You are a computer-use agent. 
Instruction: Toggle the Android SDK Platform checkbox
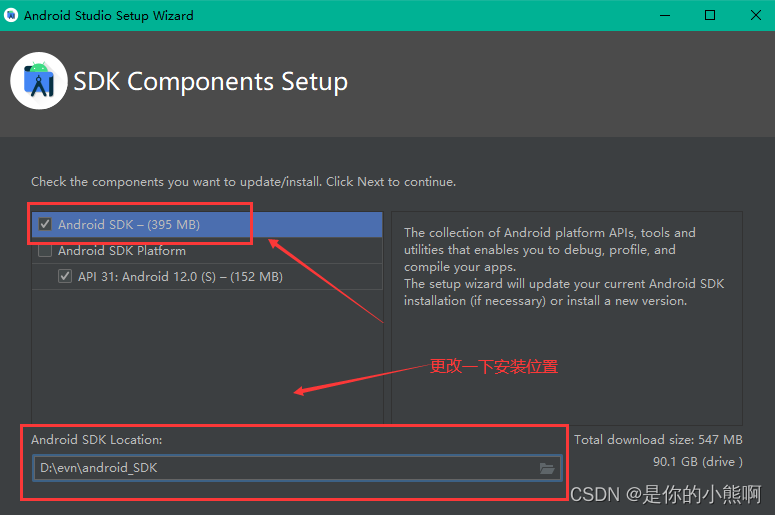[45, 251]
